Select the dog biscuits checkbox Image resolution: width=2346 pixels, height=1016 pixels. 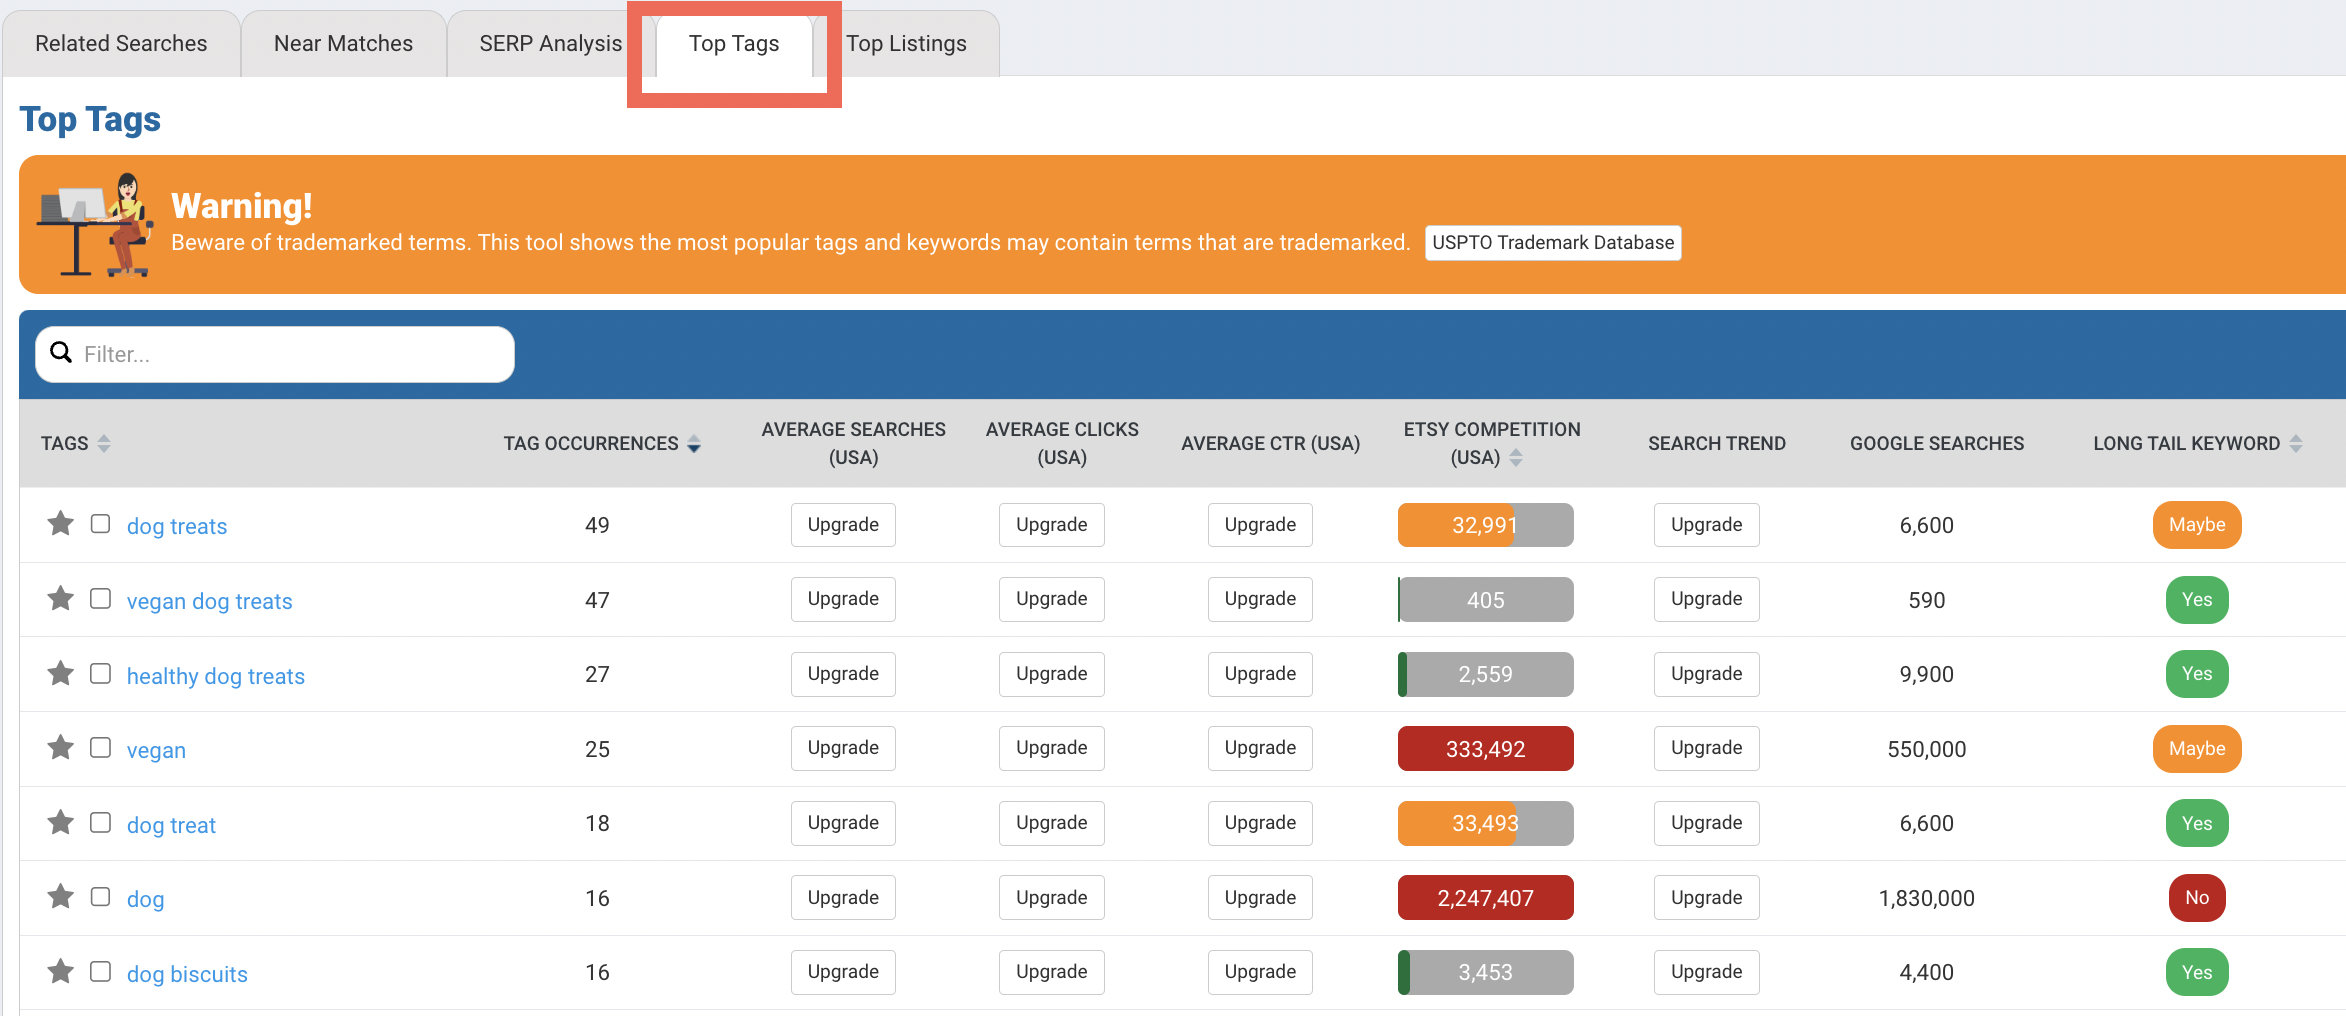click(100, 971)
